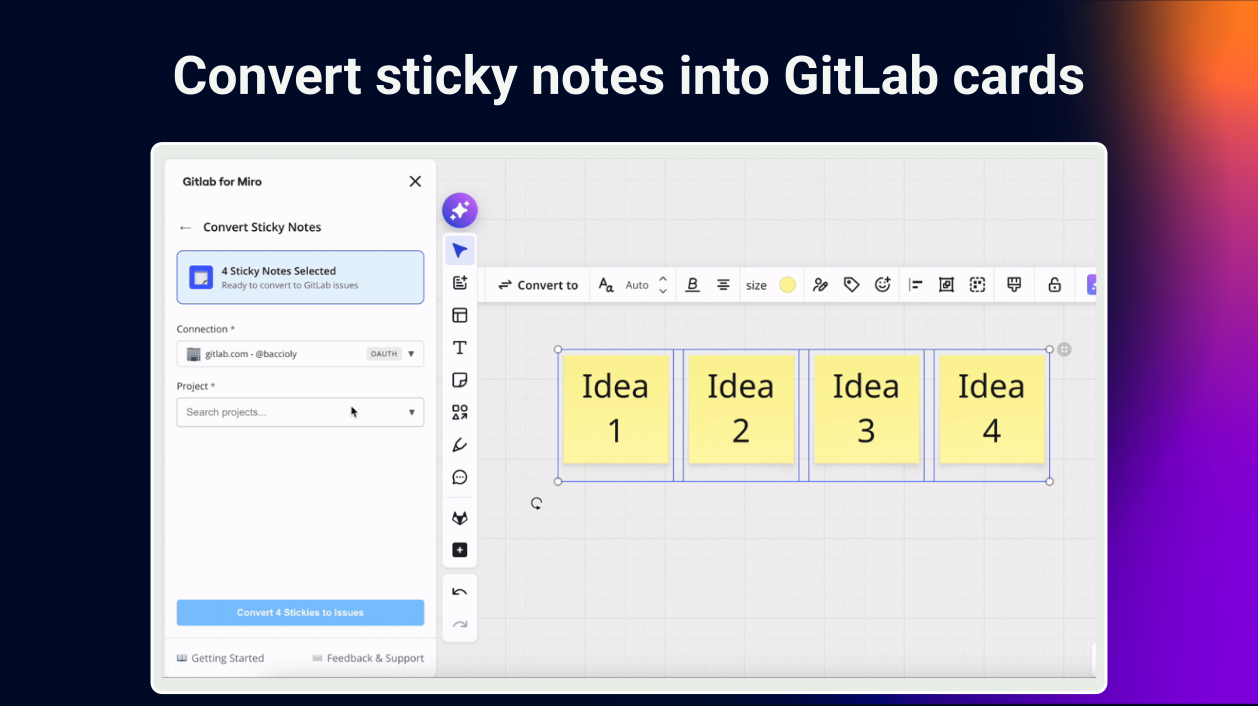The image size is (1258, 706).
Task: Click the author/edit pen icon in the toolbar
Action: click(x=820, y=285)
